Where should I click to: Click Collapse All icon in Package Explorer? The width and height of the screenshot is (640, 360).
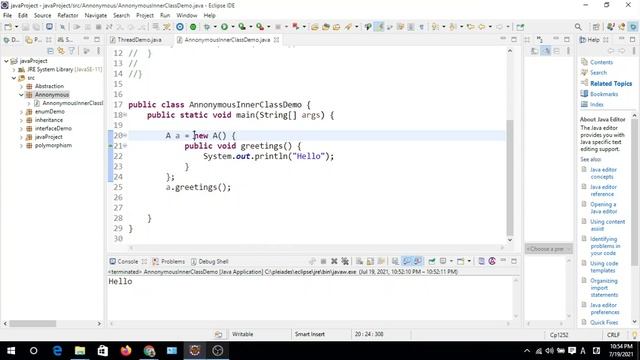[x=51, y=51]
